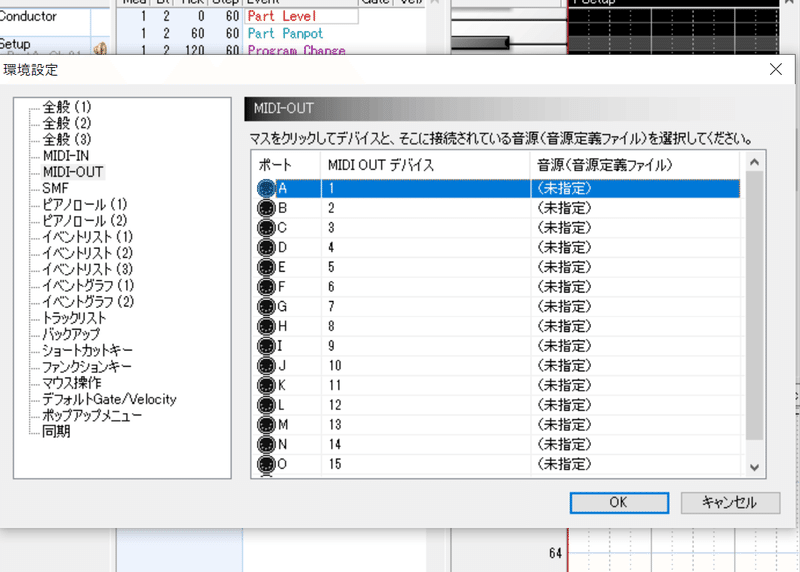Choose MIDI OUT device cell for port C

pyautogui.click(x=426, y=228)
